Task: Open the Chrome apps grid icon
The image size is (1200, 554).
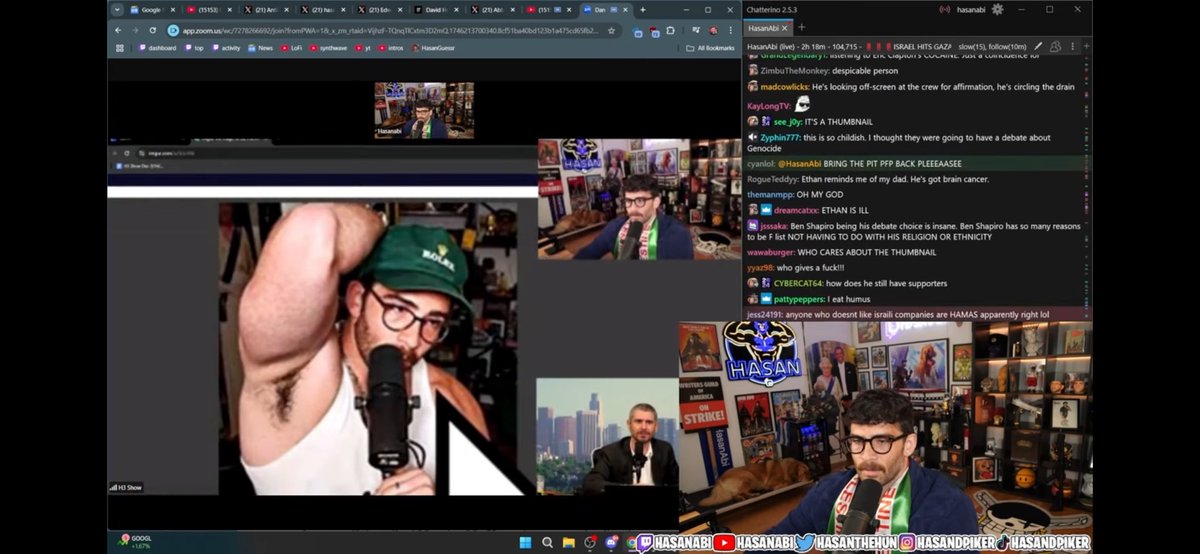Action: (120, 47)
